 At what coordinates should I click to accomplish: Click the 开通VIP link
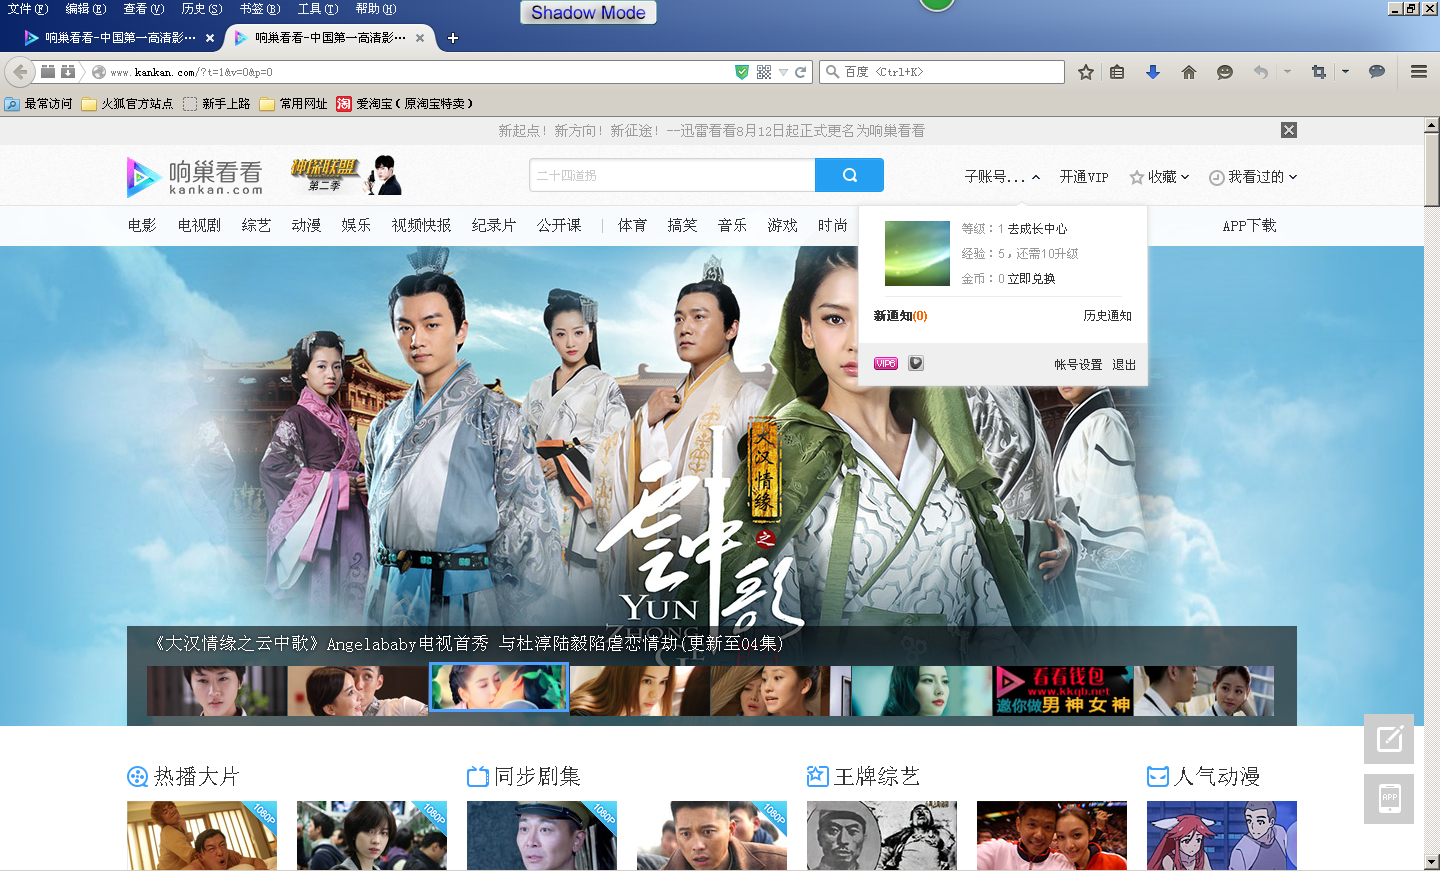[1084, 177]
